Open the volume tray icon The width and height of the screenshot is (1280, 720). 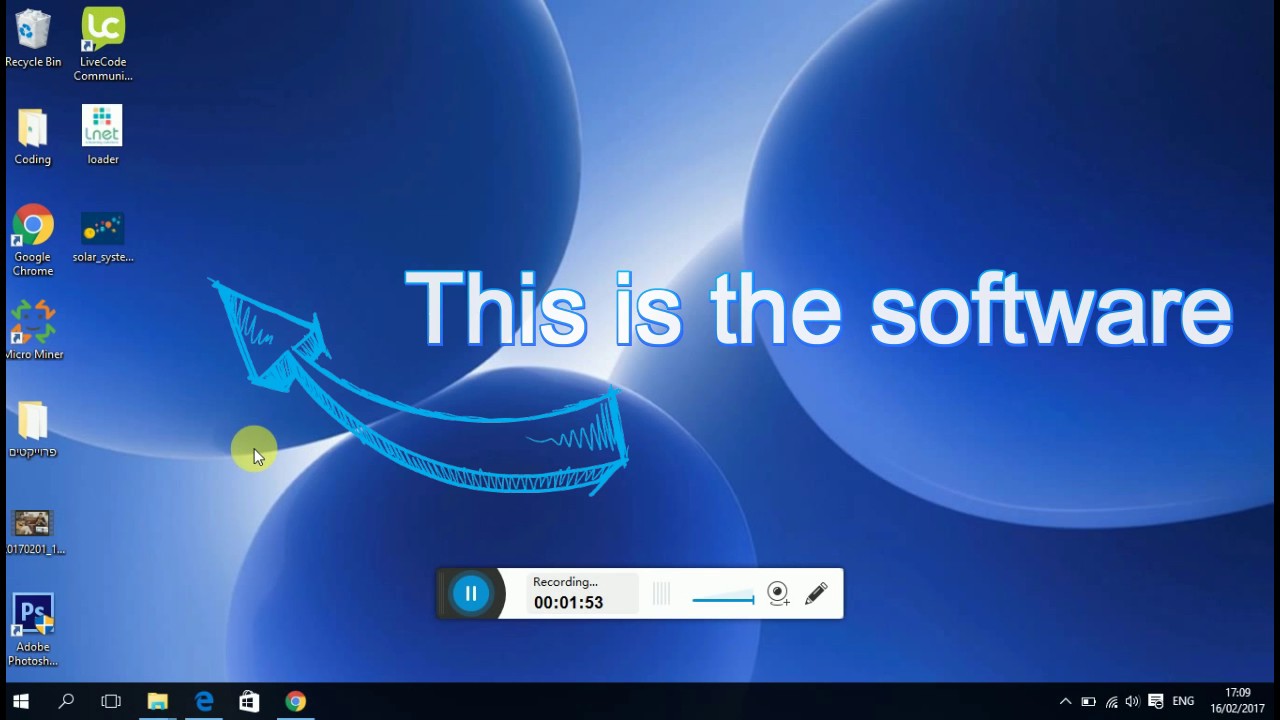(1132, 702)
